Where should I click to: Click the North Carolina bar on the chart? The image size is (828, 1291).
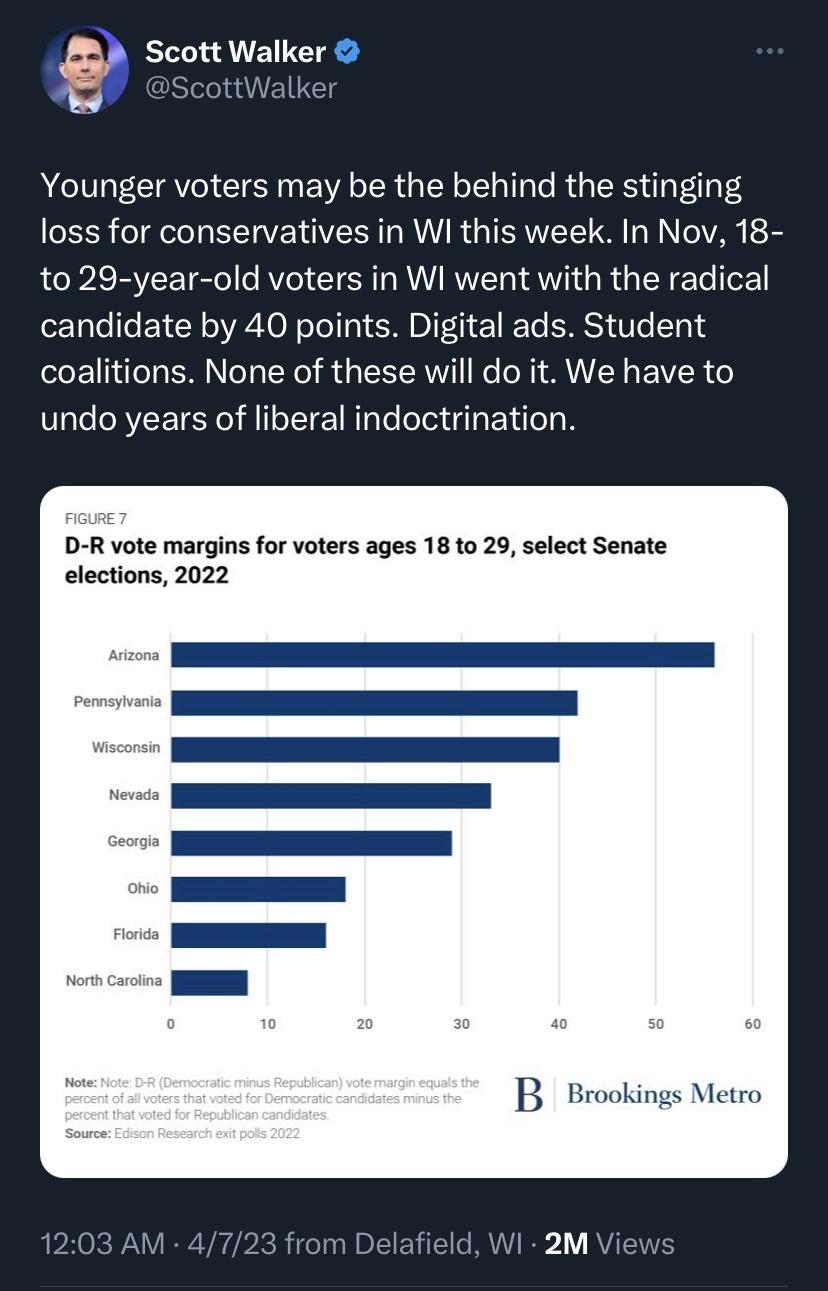(210, 980)
